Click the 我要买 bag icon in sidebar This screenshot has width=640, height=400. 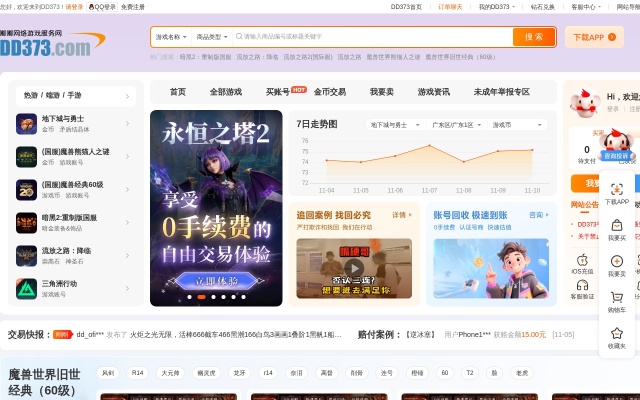click(617, 225)
